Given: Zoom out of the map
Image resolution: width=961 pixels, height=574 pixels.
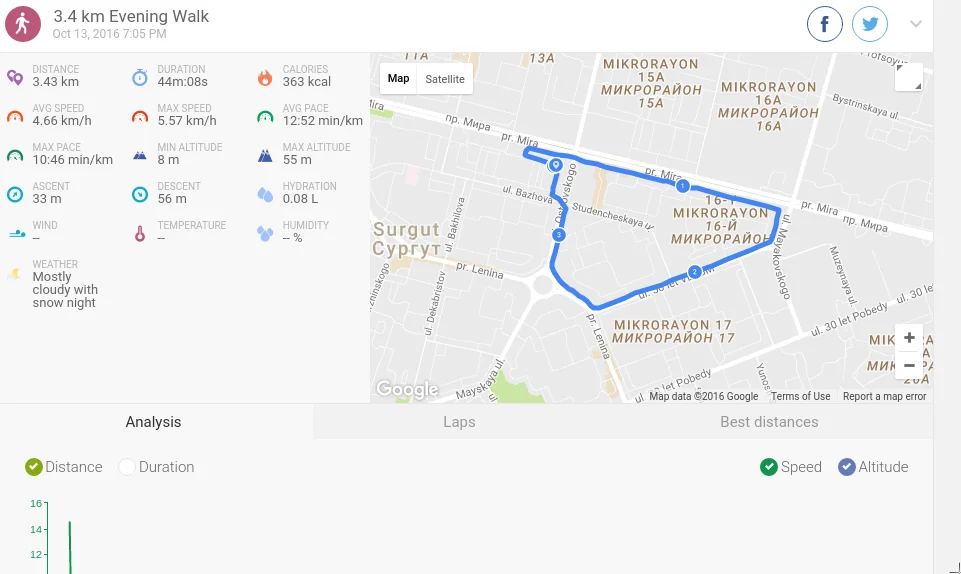Looking at the screenshot, I should [909, 366].
